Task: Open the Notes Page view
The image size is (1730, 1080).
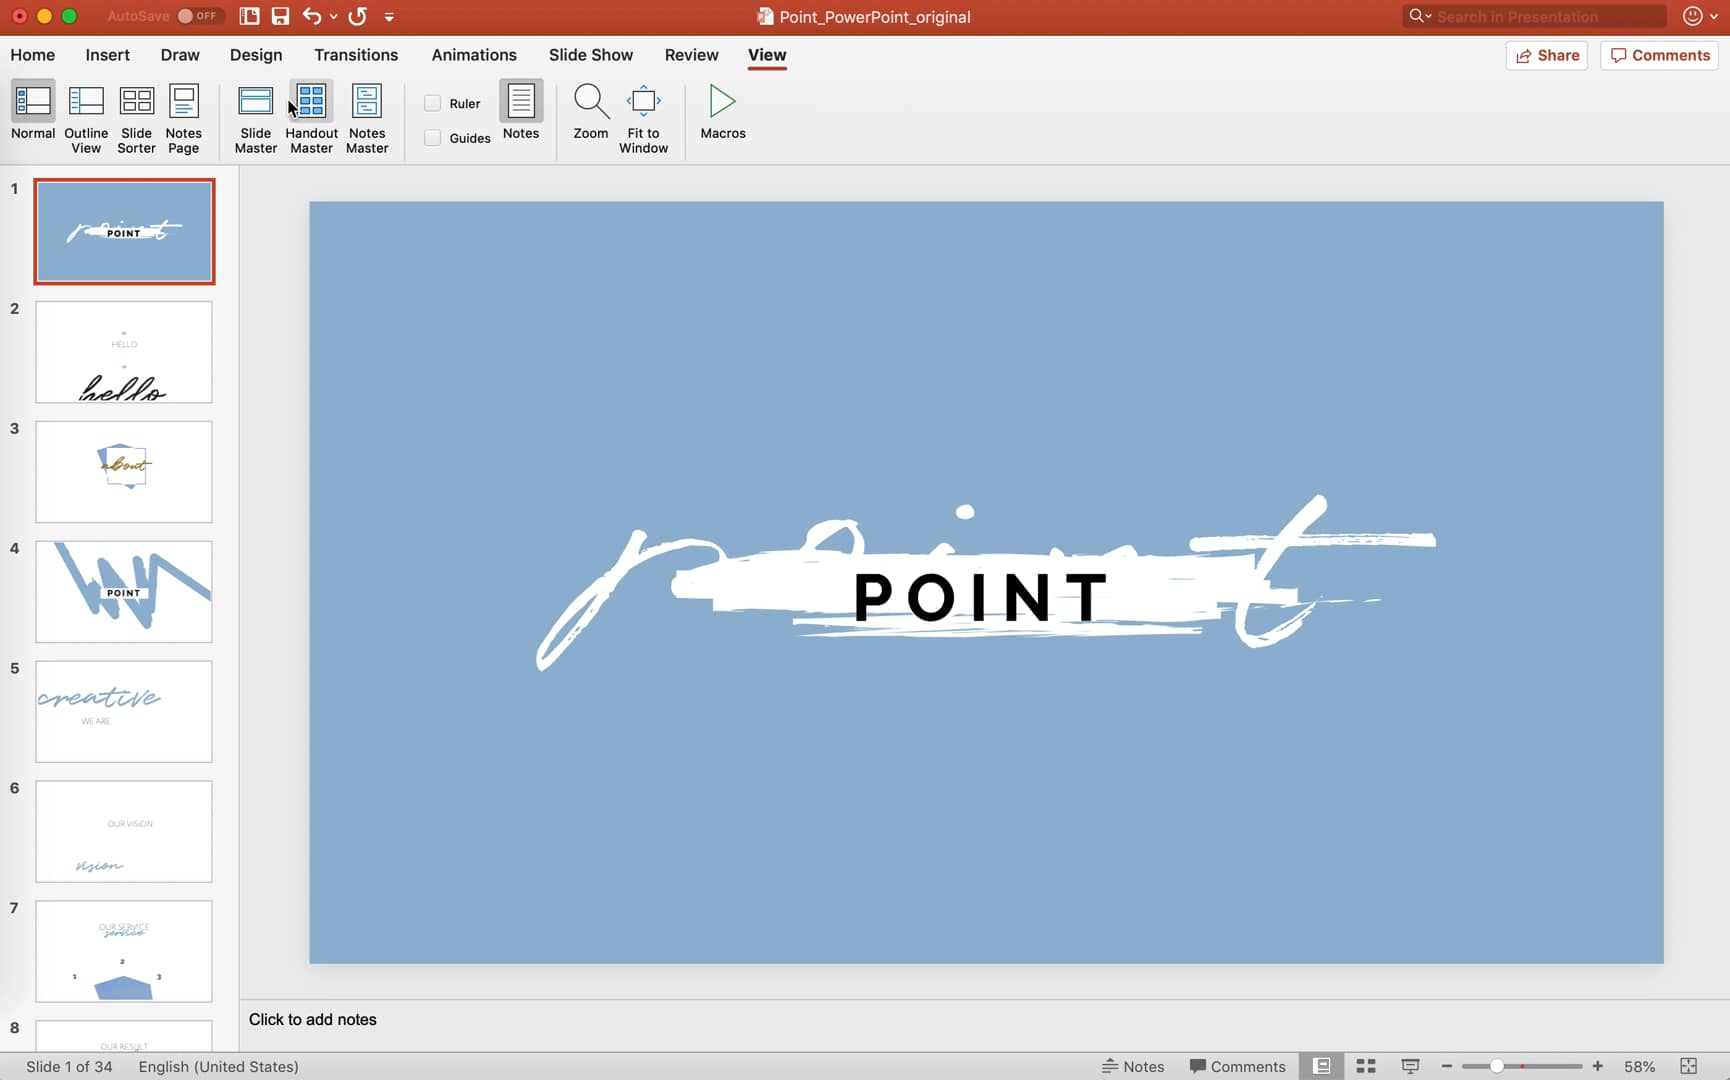Action: pos(183,115)
